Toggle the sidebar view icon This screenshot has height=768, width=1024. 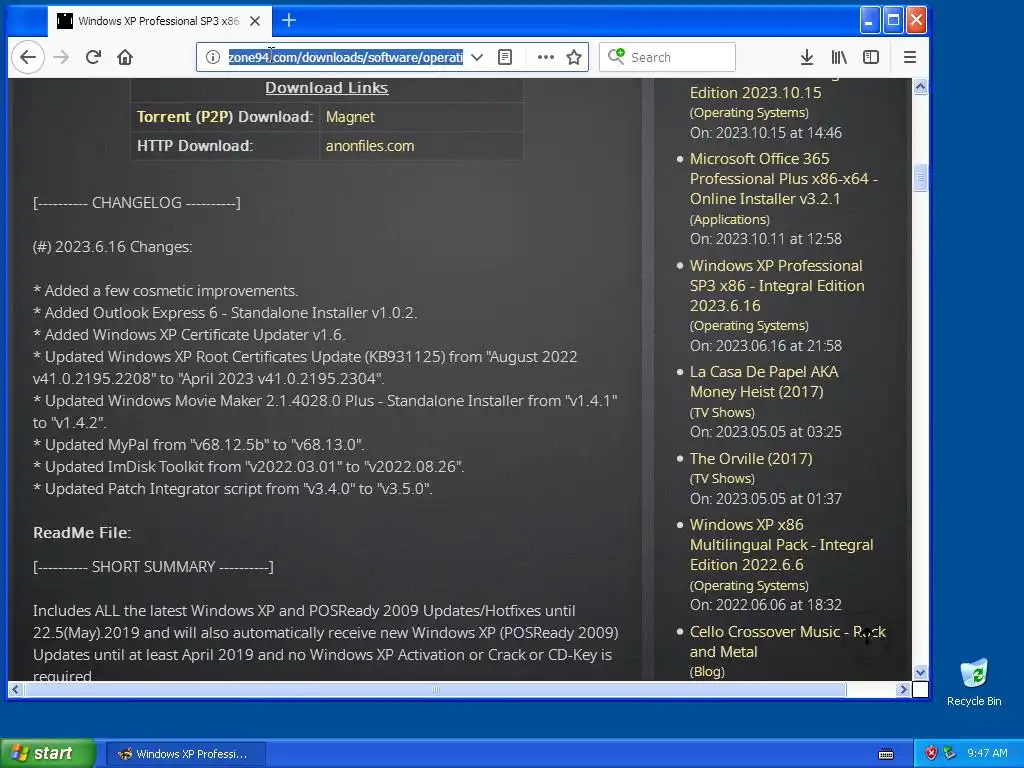click(x=871, y=57)
